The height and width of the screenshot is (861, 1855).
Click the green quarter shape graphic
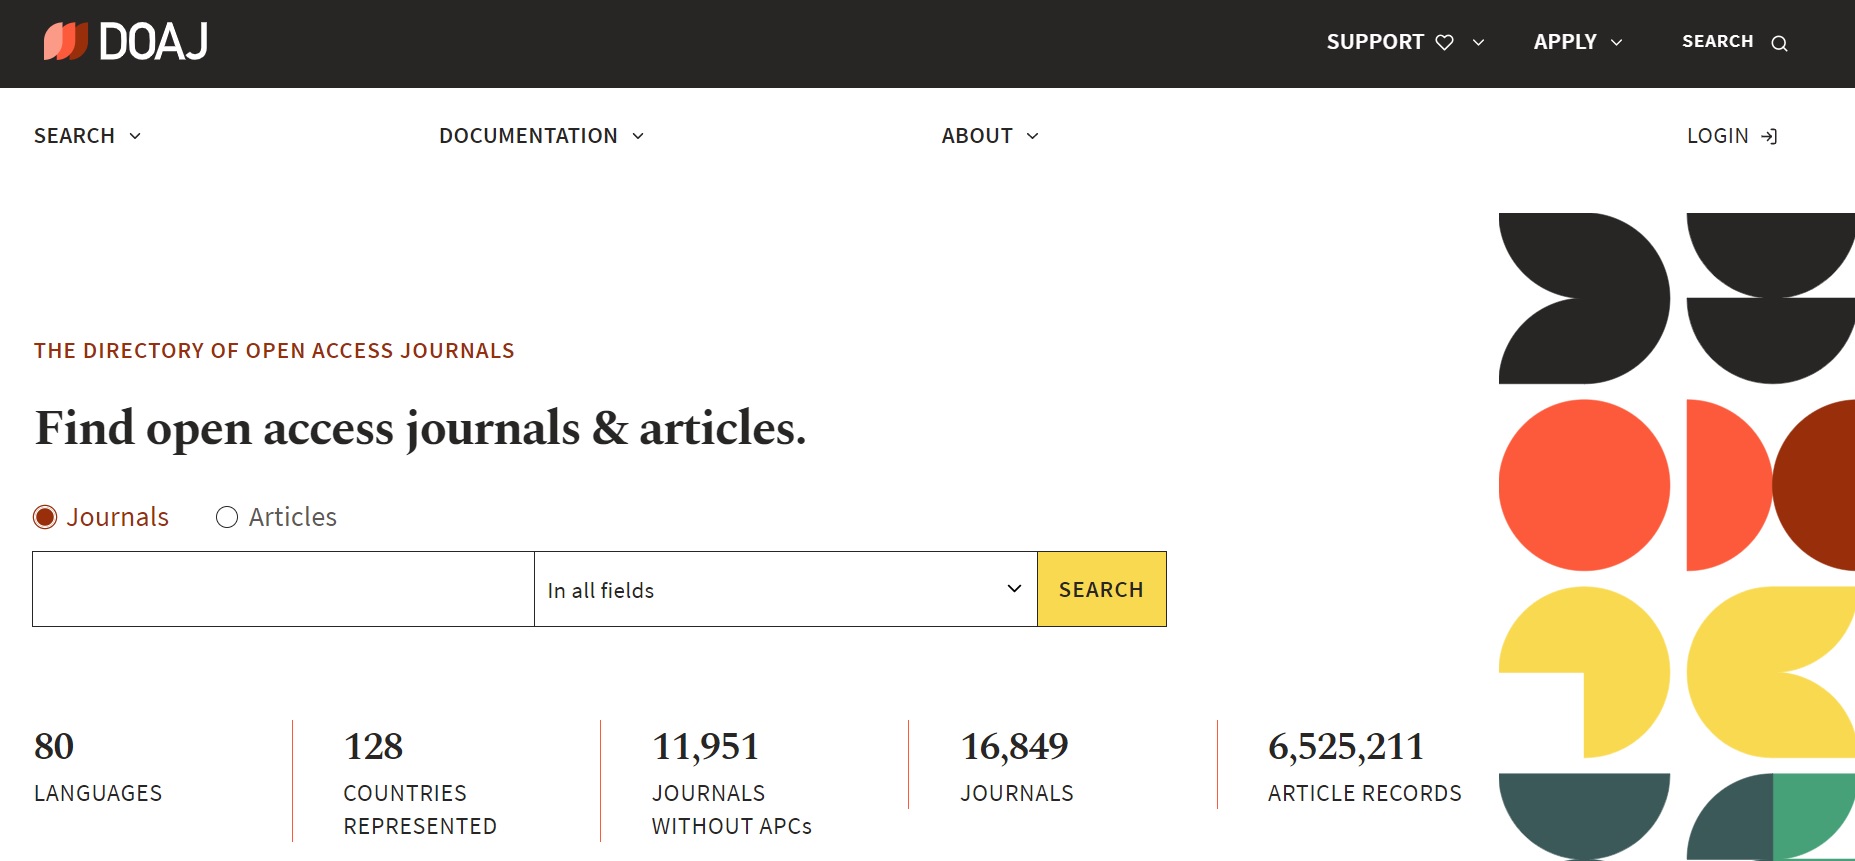(x=1813, y=815)
